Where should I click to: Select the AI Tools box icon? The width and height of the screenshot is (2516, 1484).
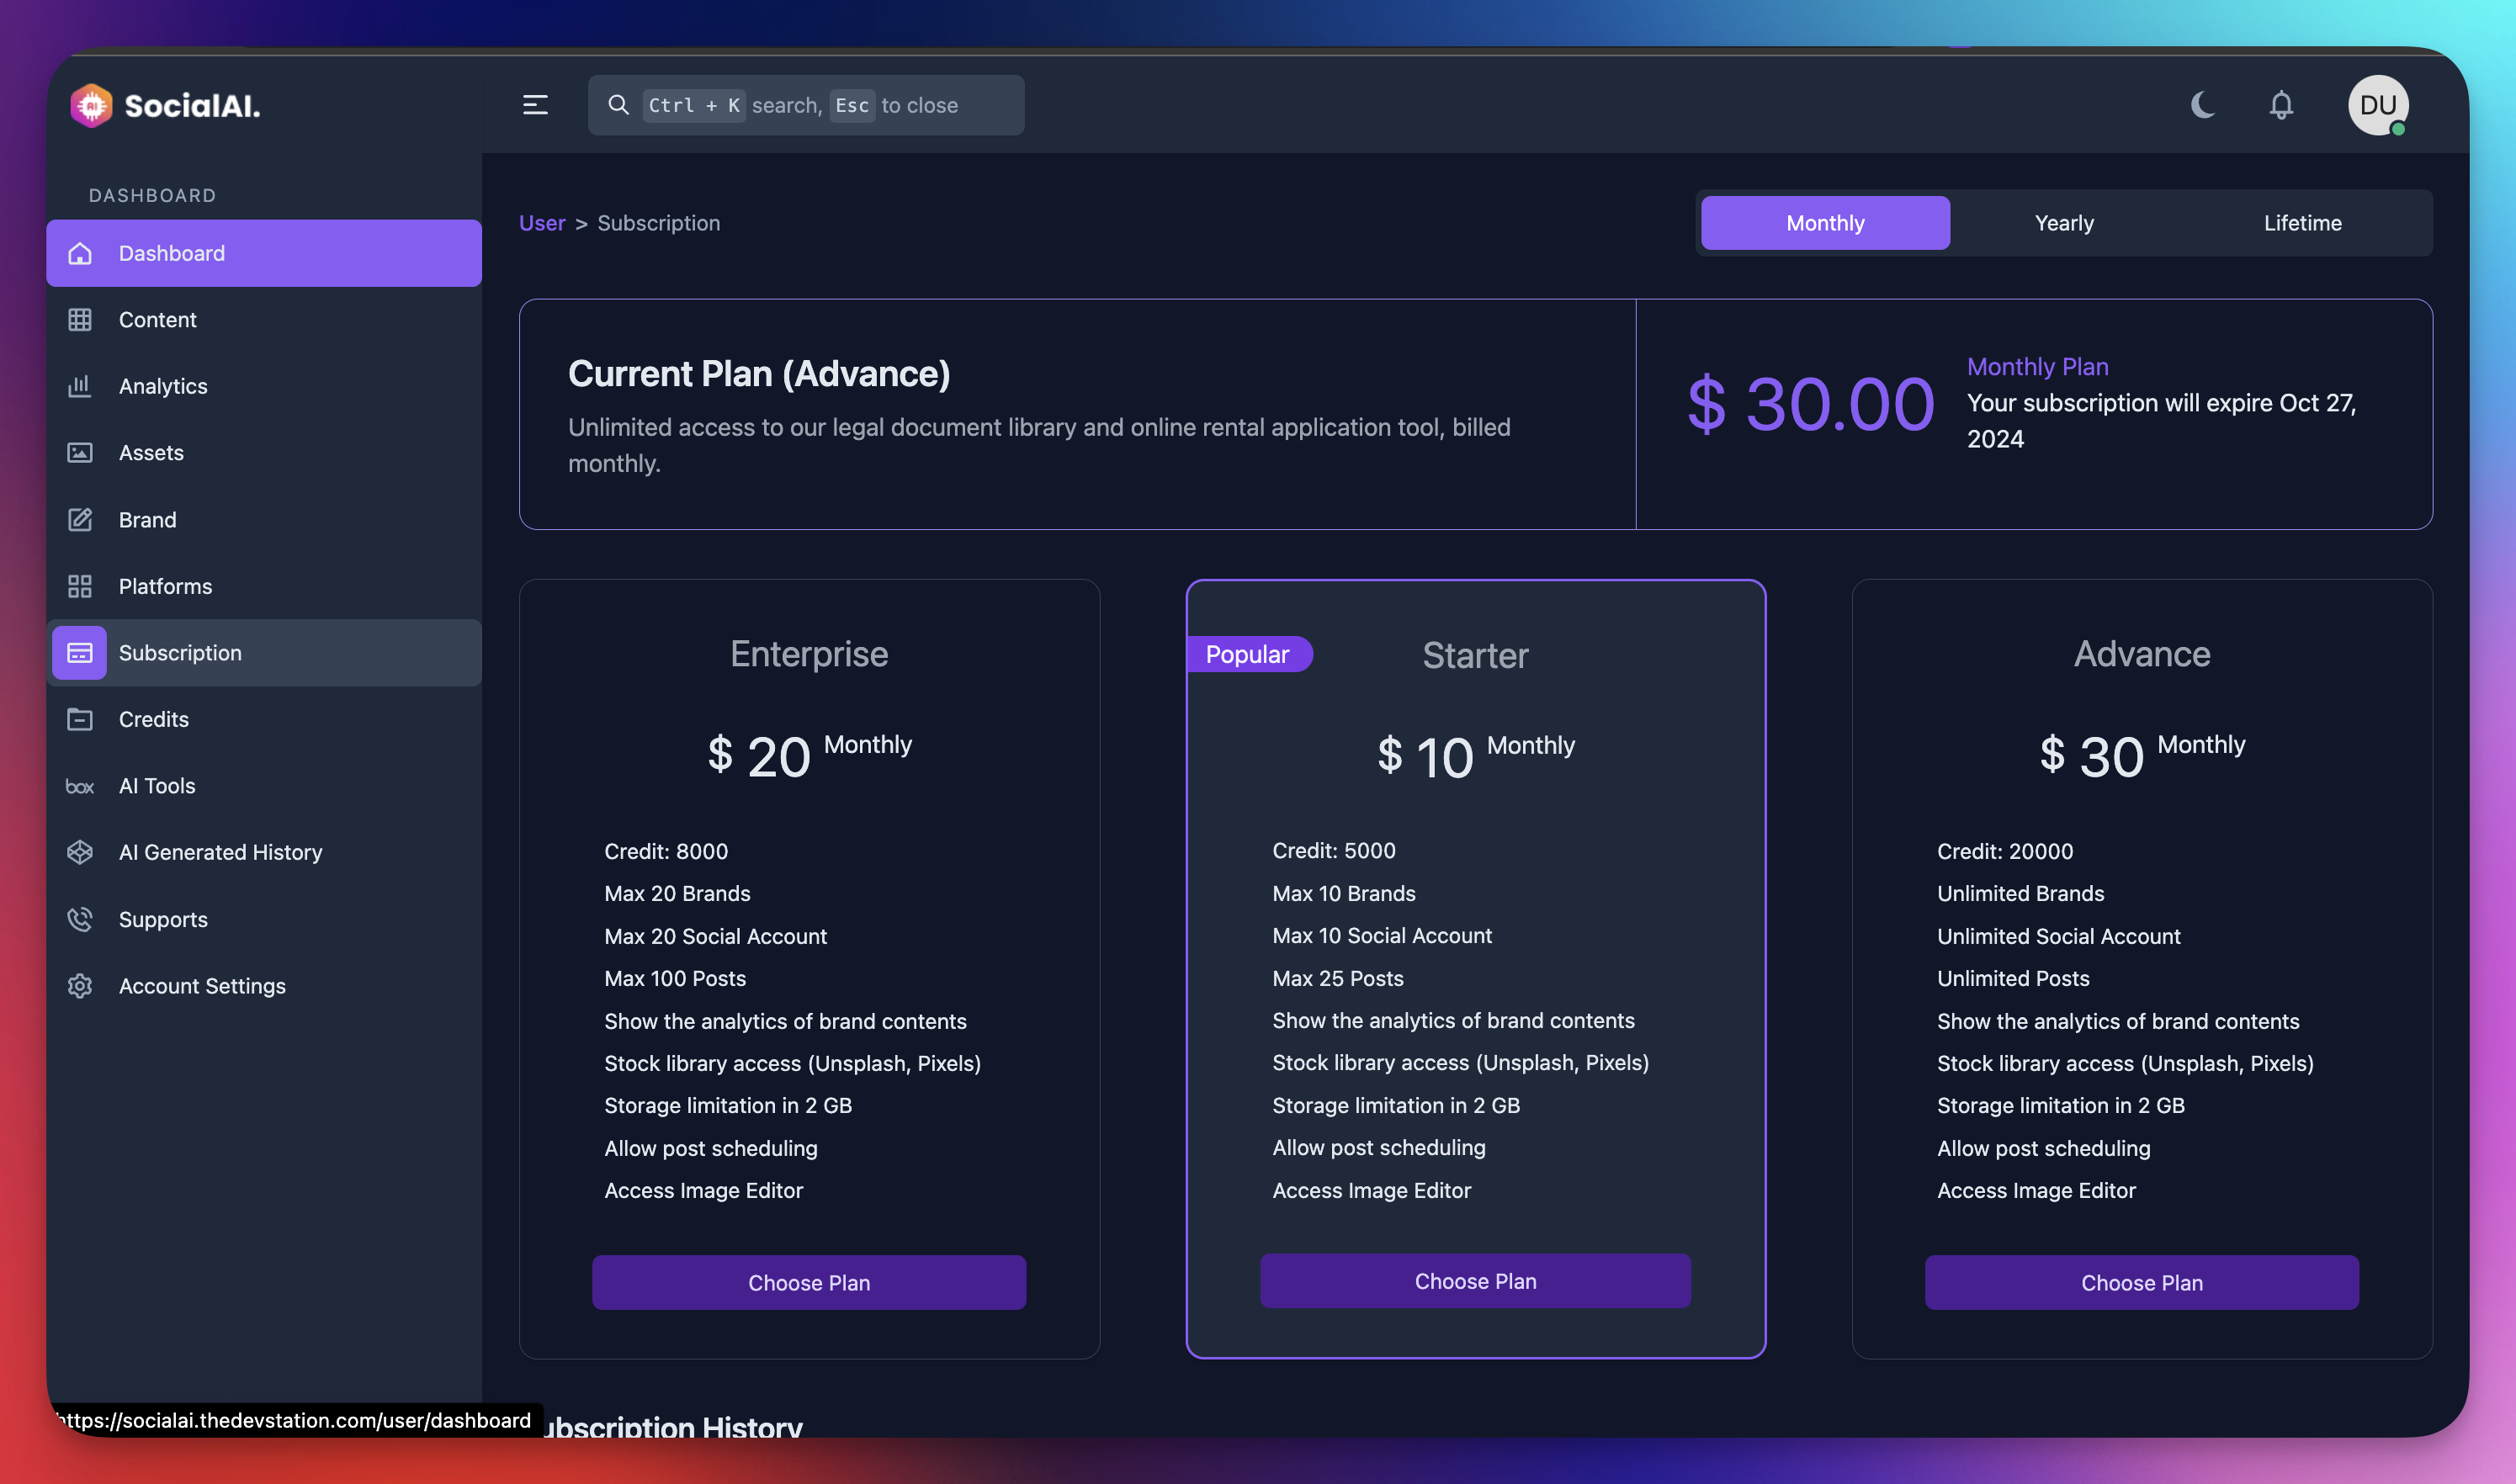pos(80,786)
